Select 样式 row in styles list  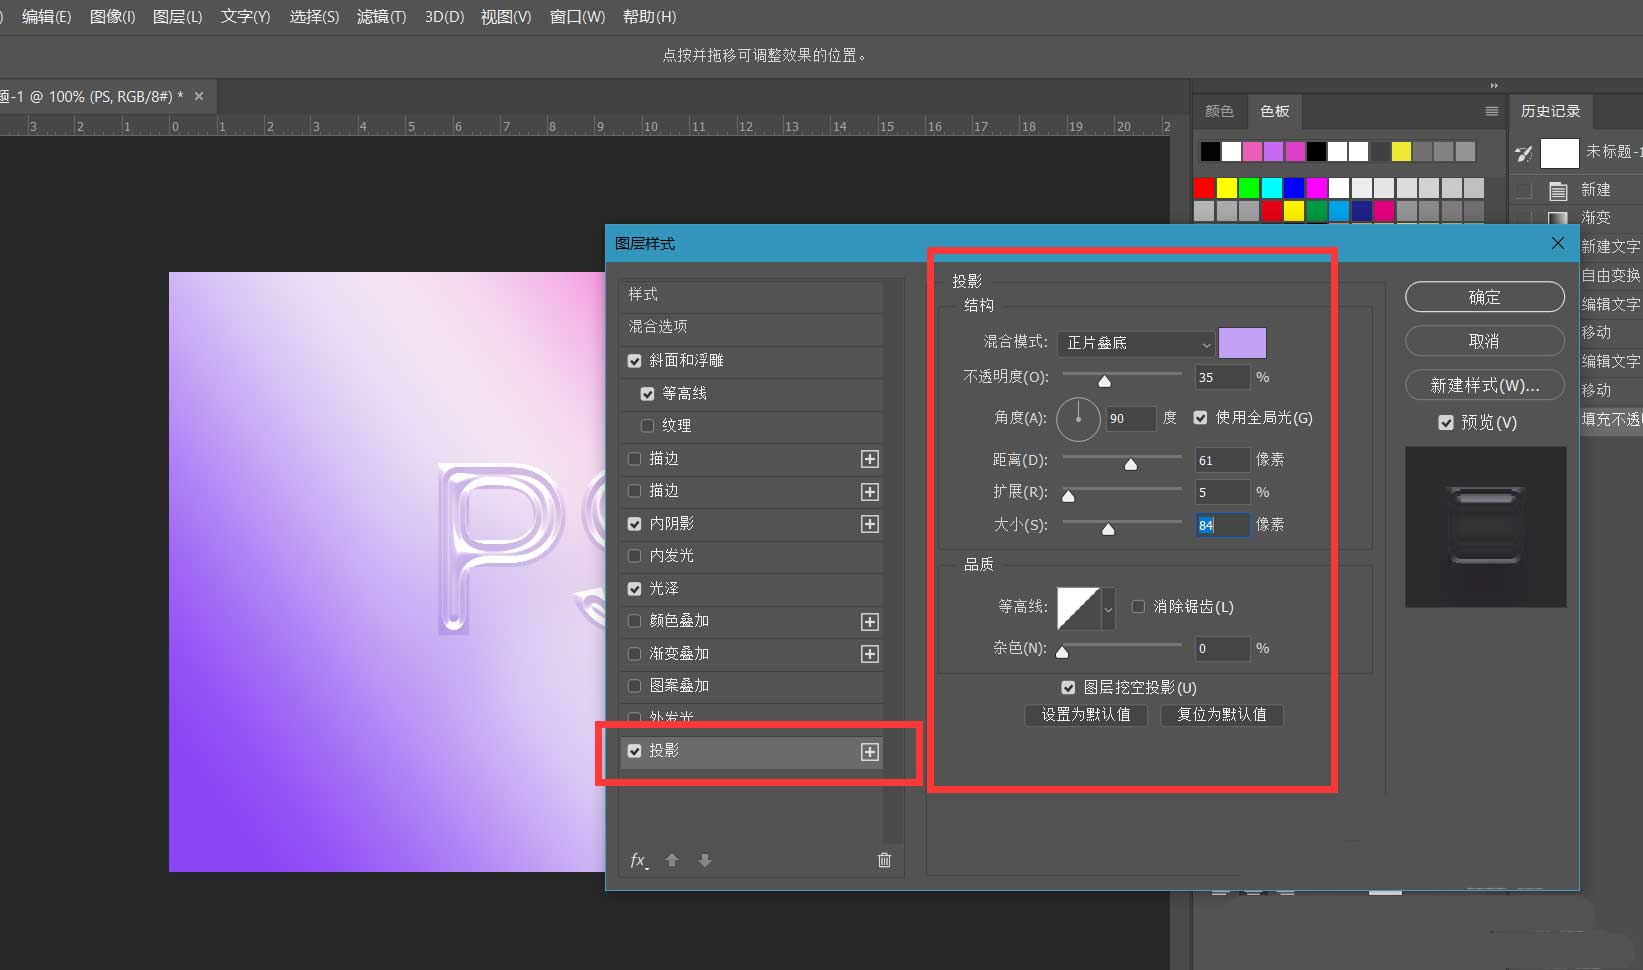click(x=751, y=295)
